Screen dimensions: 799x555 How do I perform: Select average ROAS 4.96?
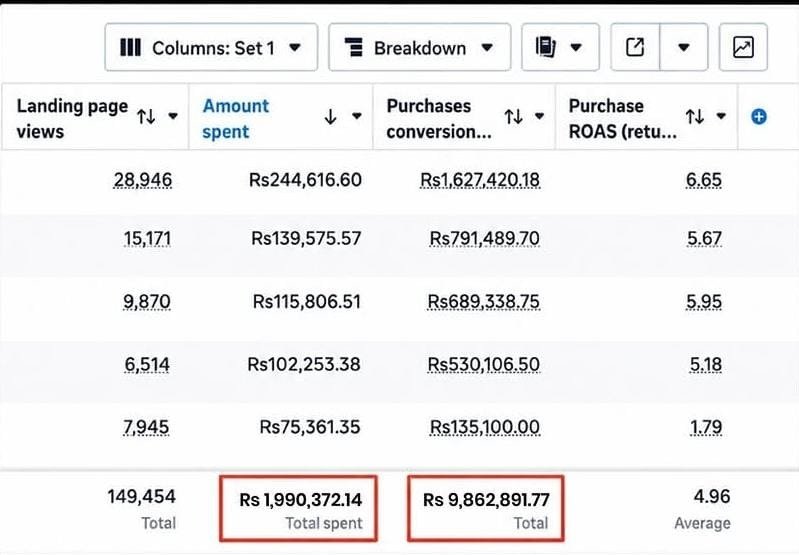click(x=712, y=496)
